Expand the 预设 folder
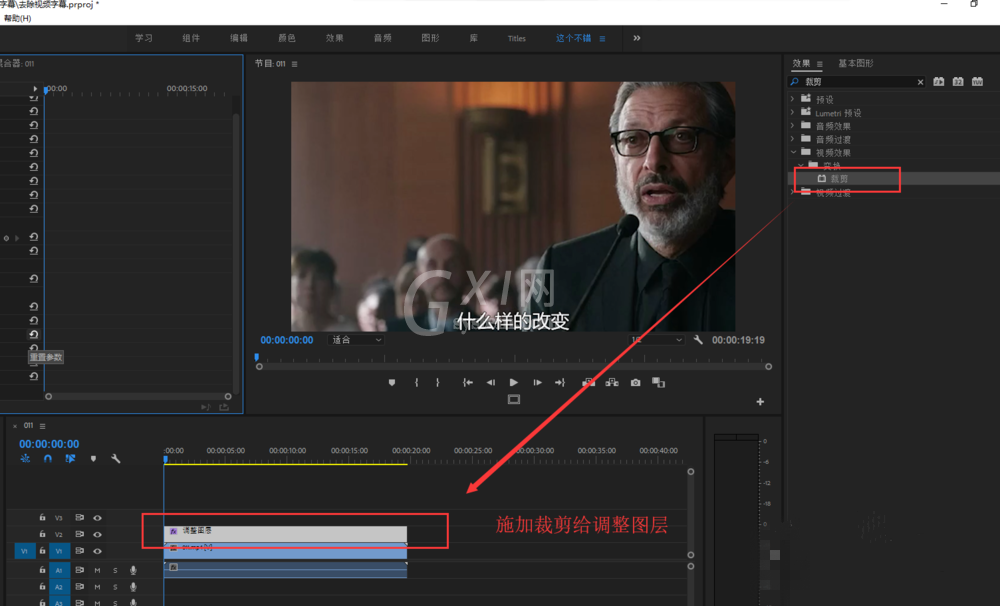This screenshot has width=1000, height=606. point(793,99)
